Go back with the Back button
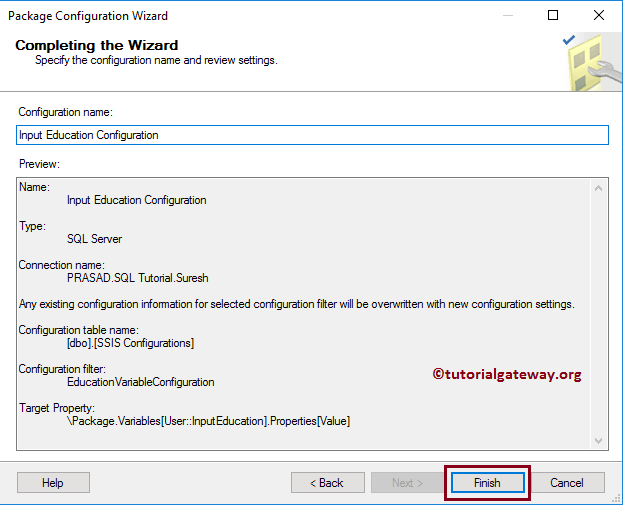The width and height of the screenshot is (623, 505). pos(327,483)
